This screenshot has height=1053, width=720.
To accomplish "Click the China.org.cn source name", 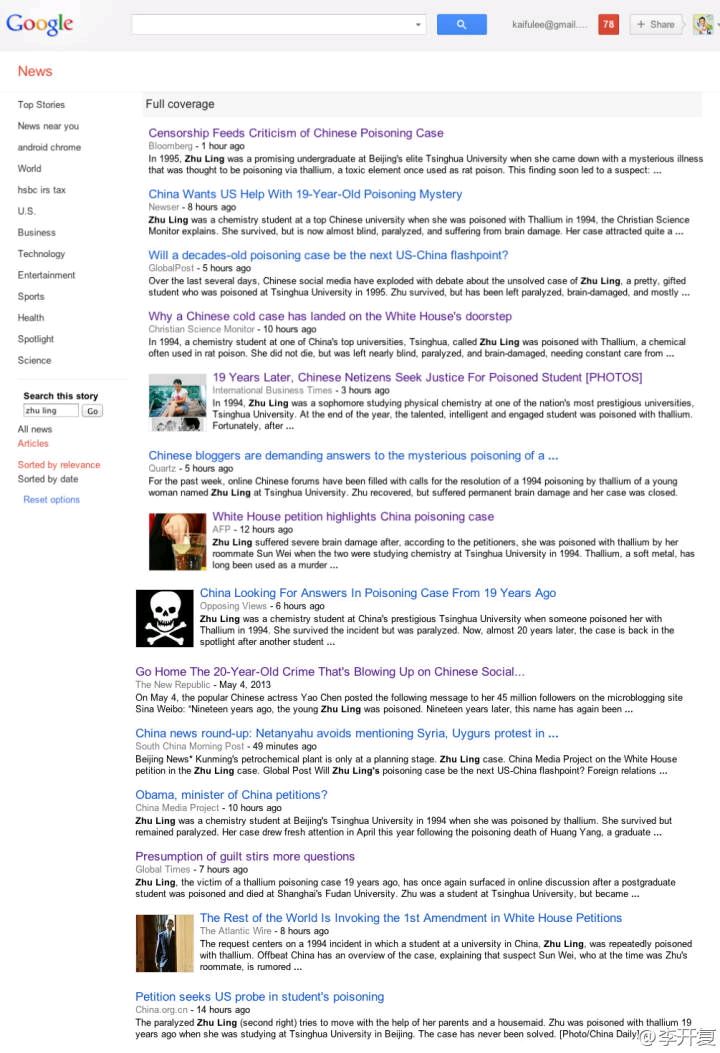I will [161, 1009].
